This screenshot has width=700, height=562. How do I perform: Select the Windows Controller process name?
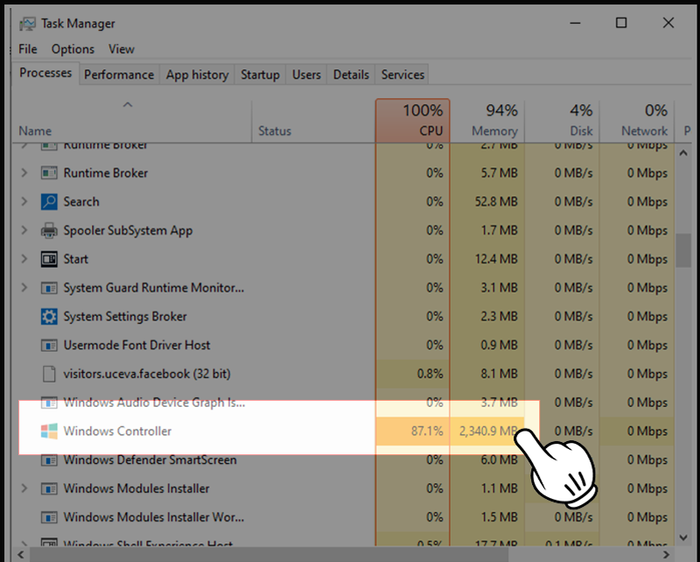pyautogui.click(x=117, y=431)
